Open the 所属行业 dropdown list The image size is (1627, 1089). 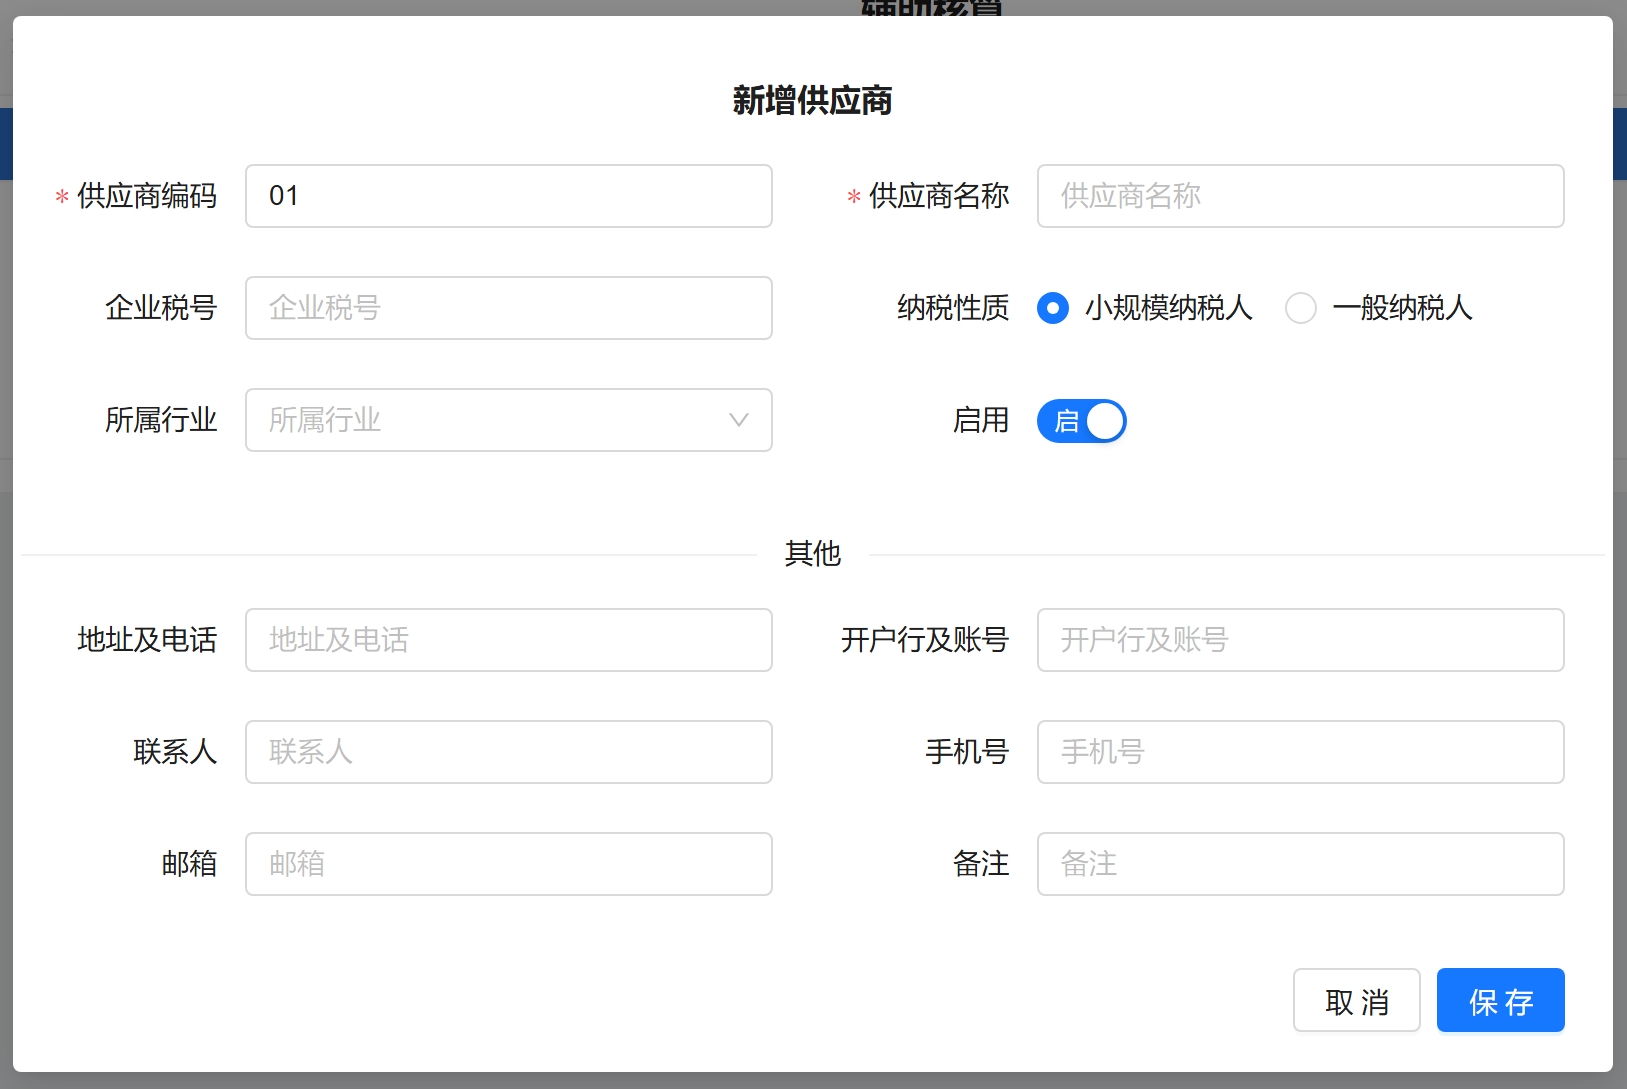pos(490,420)
